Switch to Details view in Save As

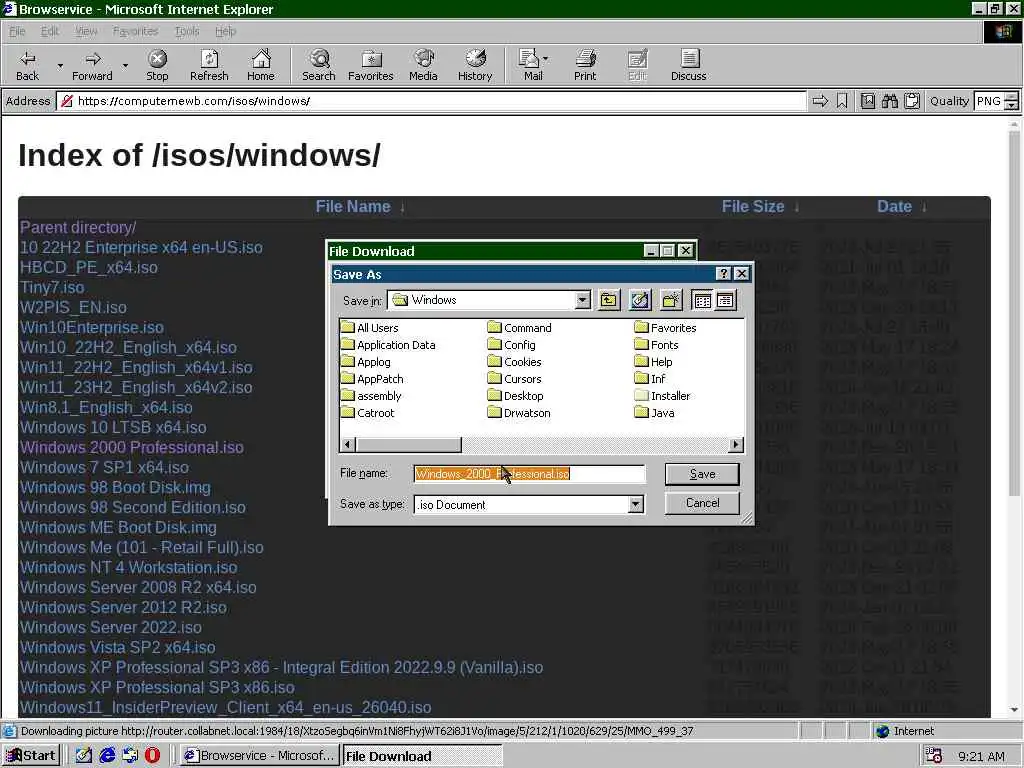tap(725, 300)
